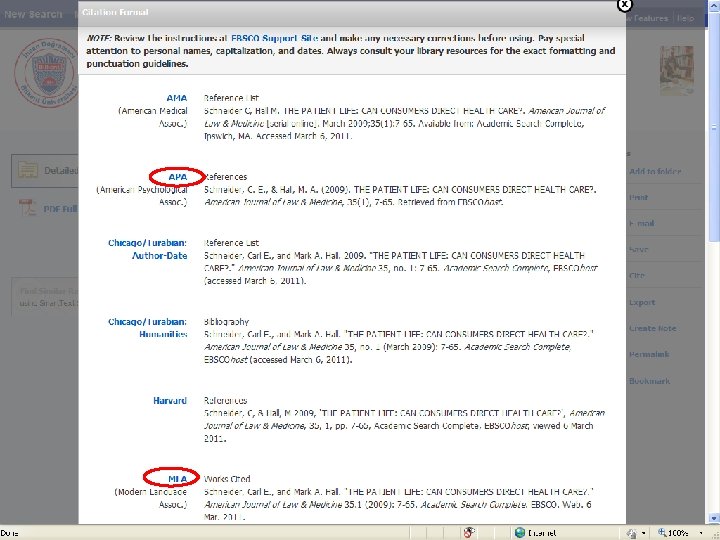The image size is (720, 540).
Task: Click the Detailed record folder icon
Action: click(28, 170)
